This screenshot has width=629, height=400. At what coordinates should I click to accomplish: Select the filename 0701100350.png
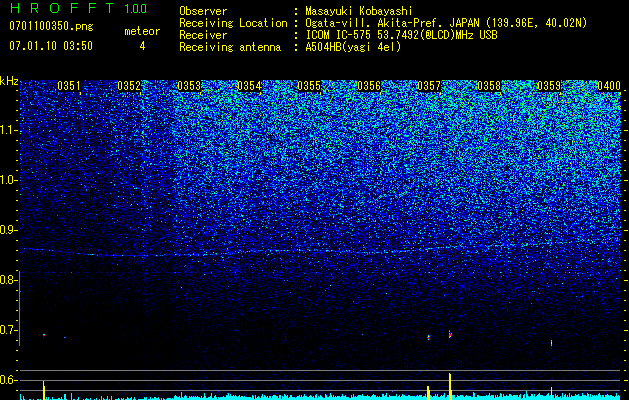[51, 27]
